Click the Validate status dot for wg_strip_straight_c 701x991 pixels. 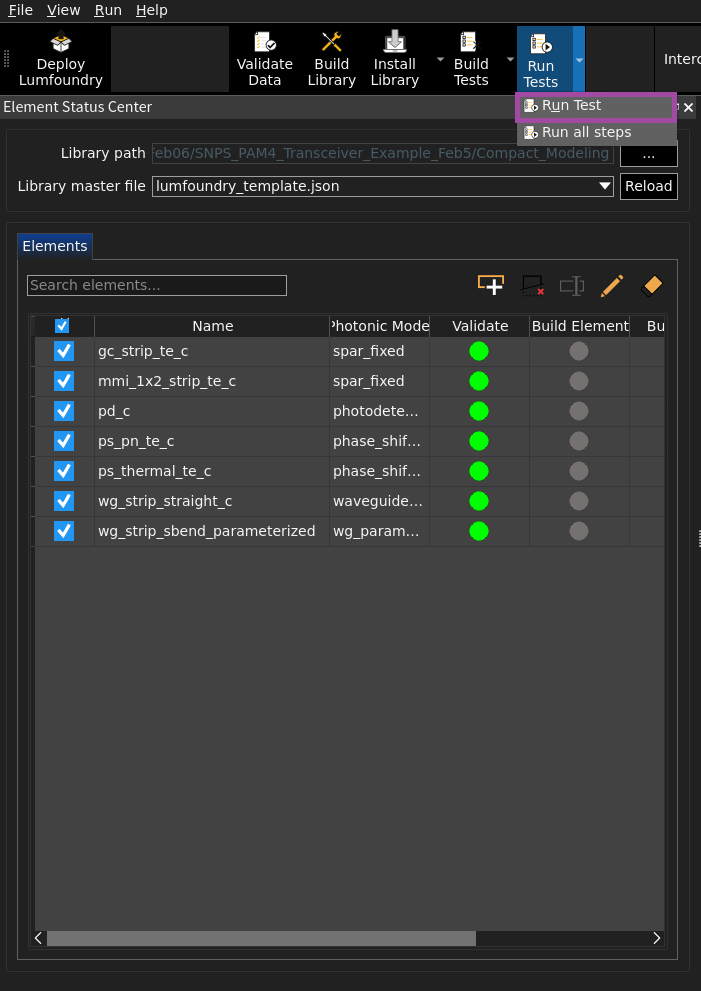coord(479,501)
